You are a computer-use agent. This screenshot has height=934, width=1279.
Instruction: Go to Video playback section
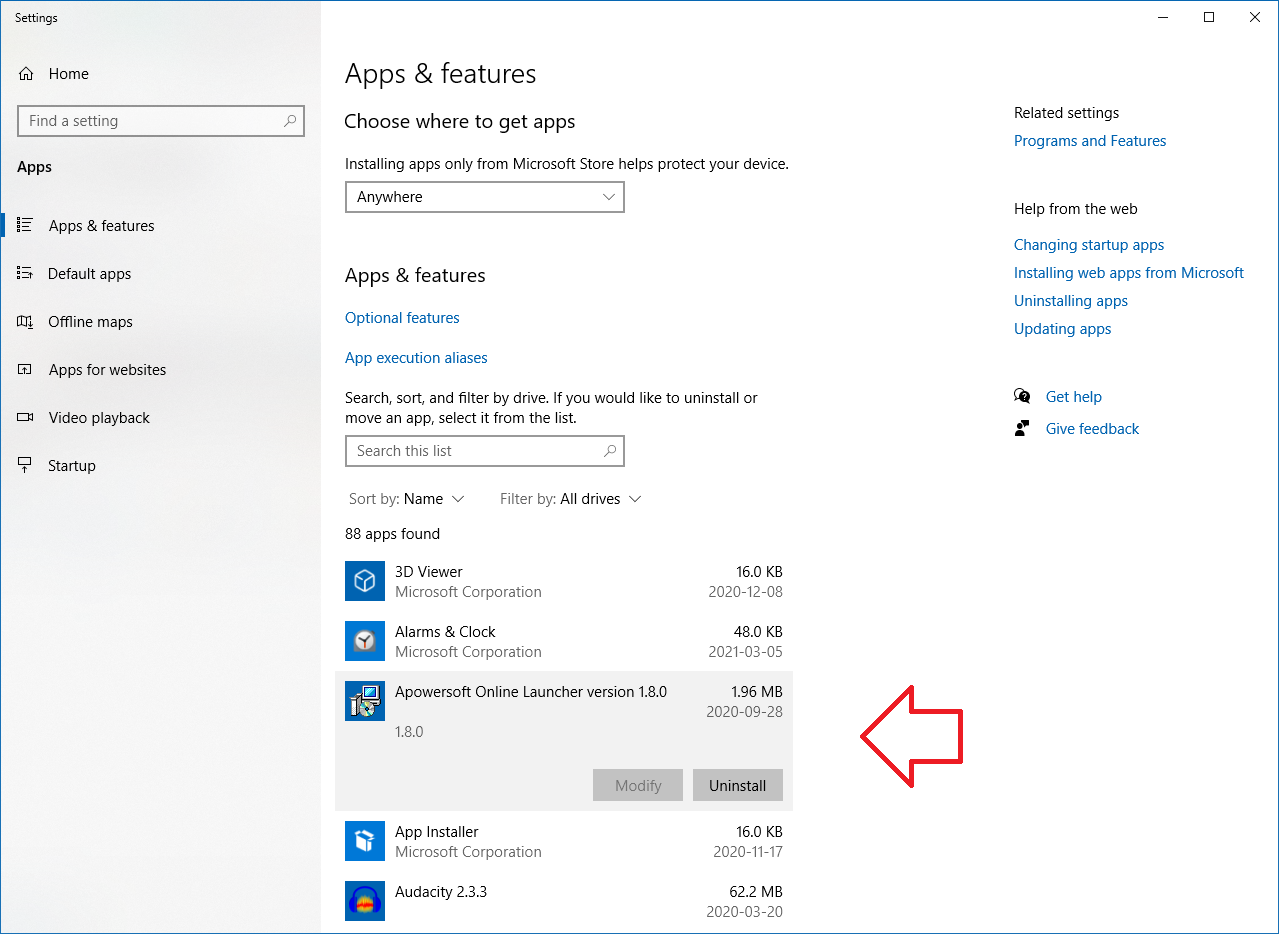(x=160, y=418)
